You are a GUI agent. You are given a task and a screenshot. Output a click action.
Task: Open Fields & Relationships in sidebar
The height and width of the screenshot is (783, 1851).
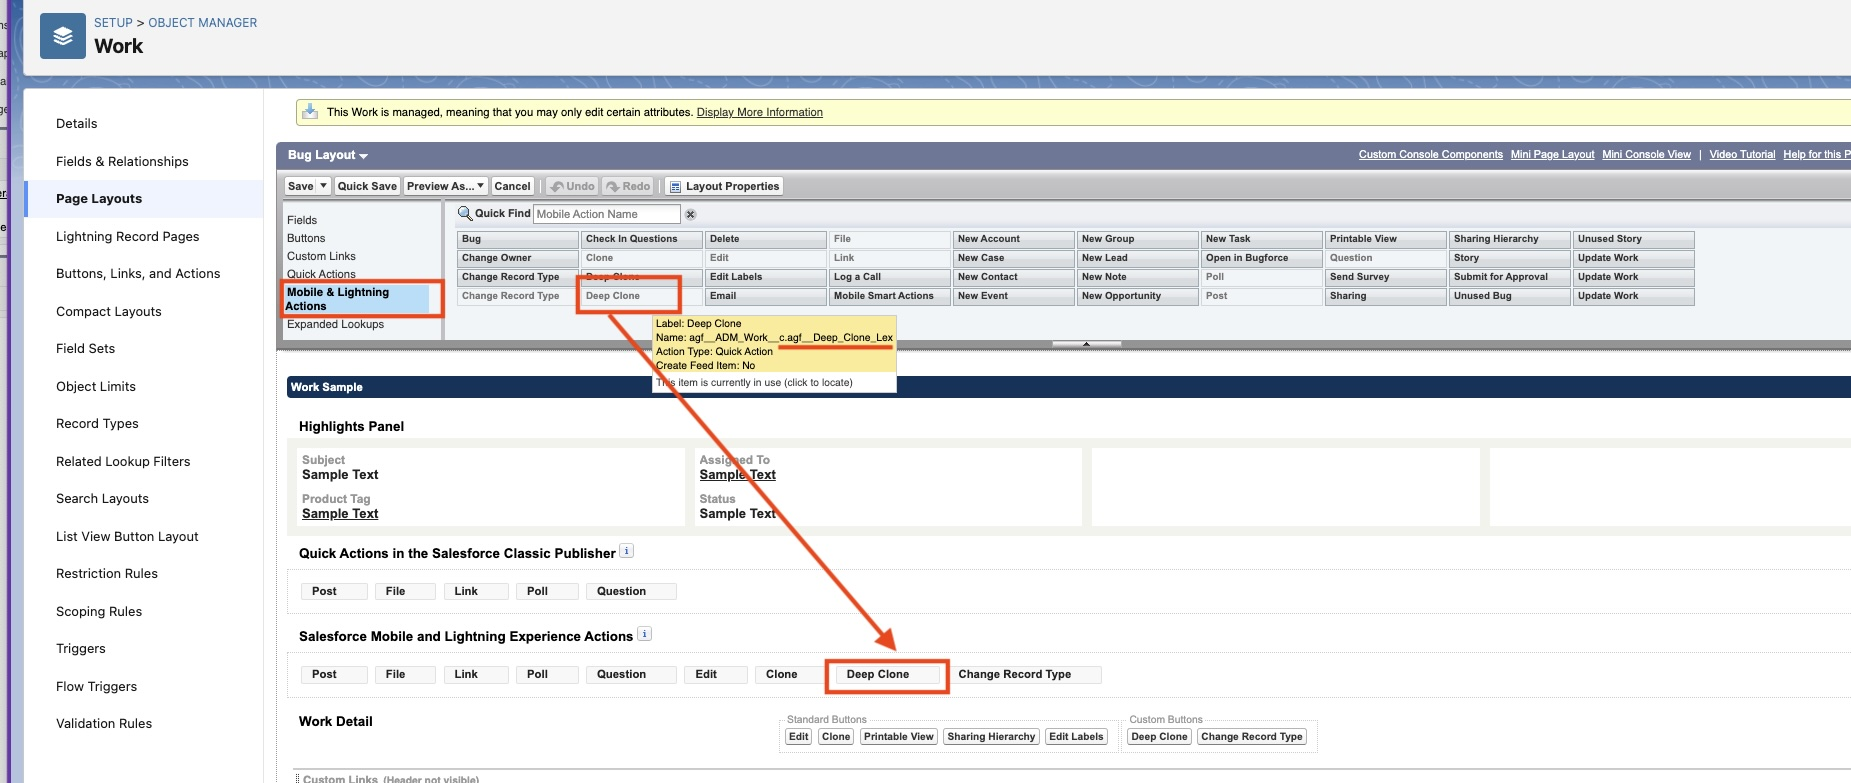(122, 161)
